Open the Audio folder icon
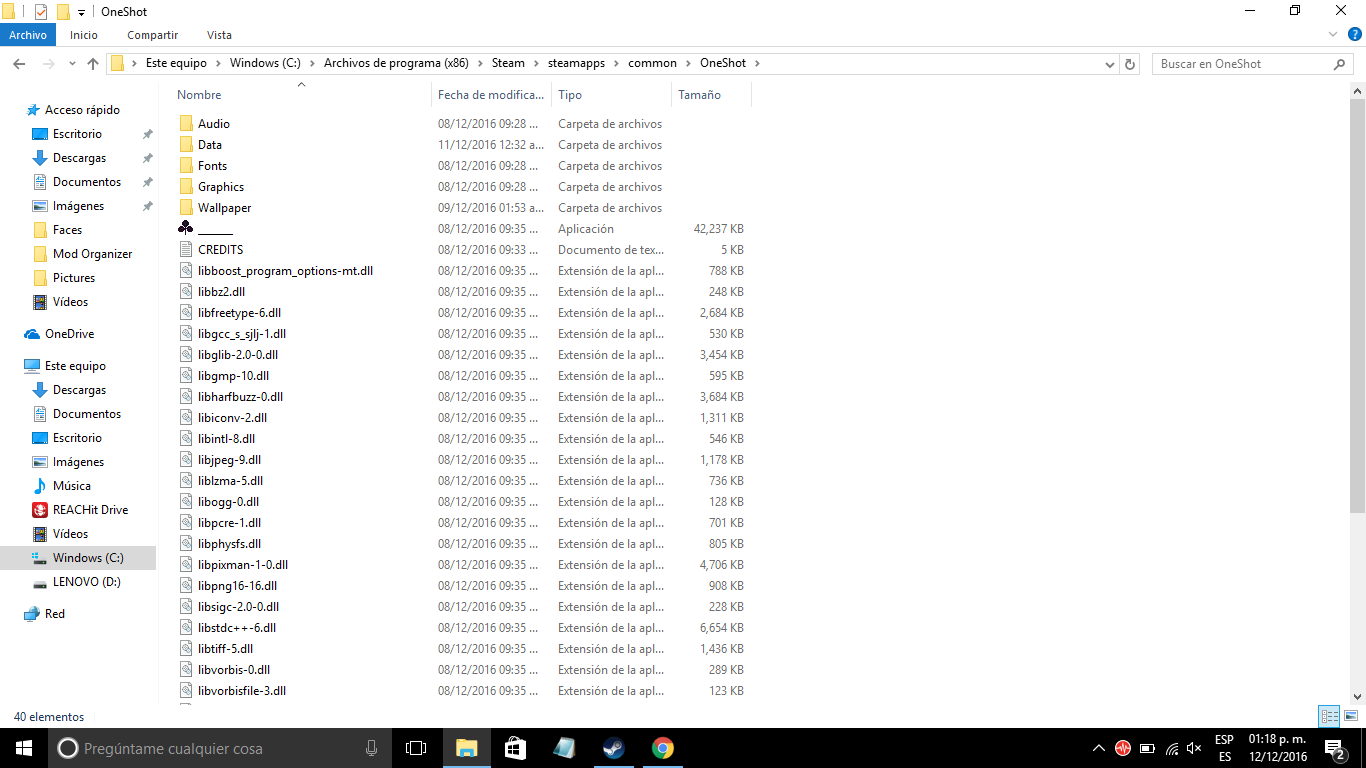 pyautogui.click(x=186, y=124)
